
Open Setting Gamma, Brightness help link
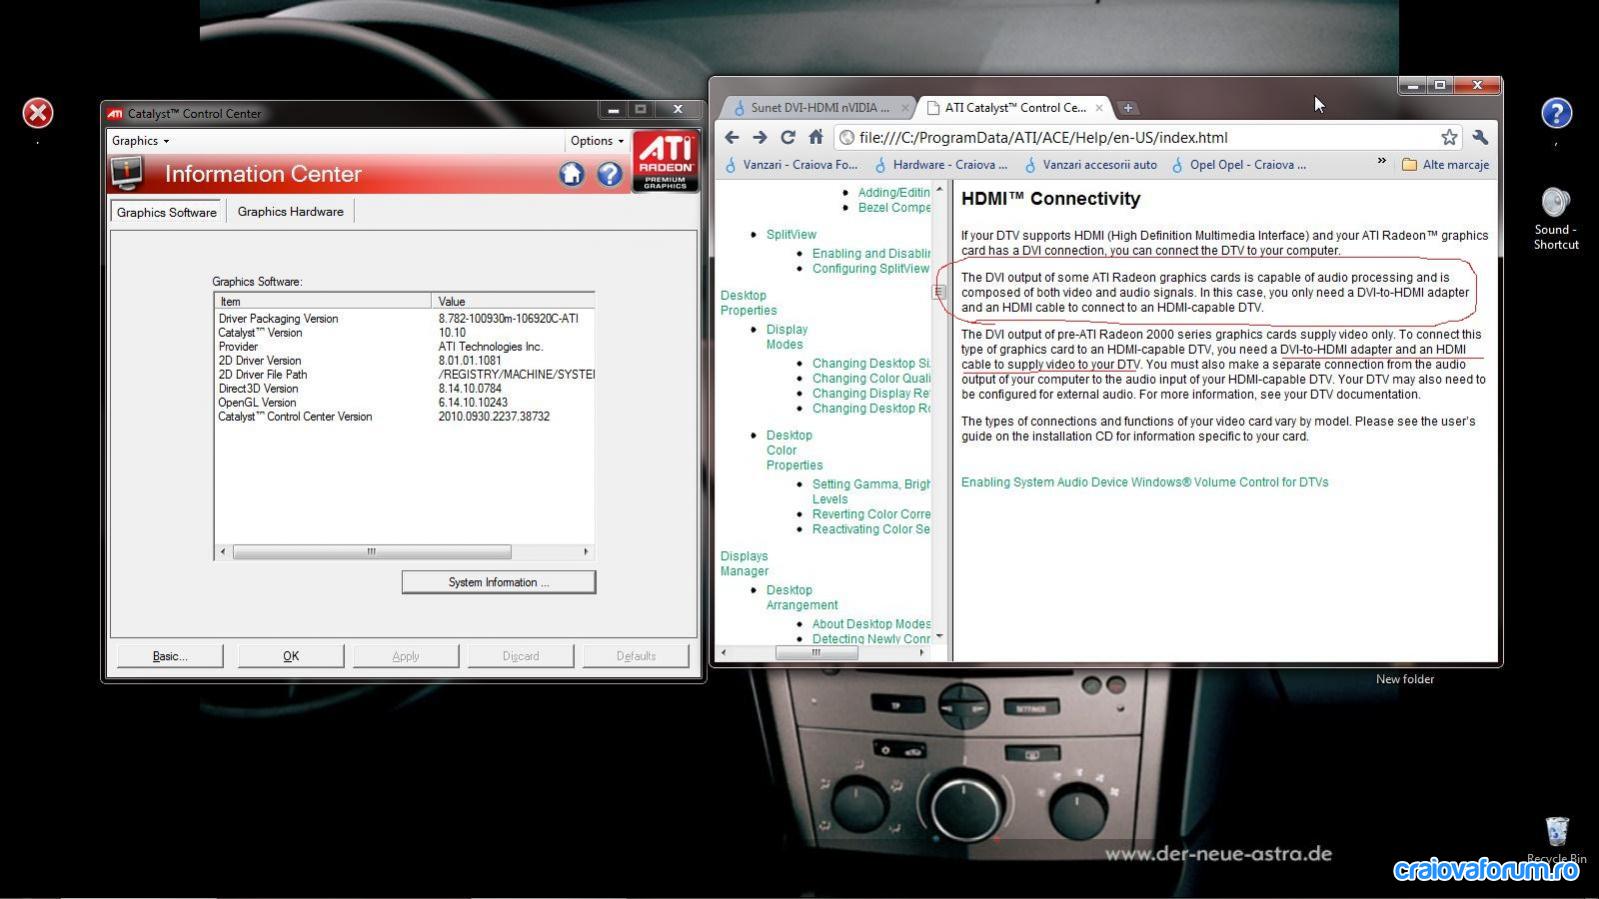click(871, 492)
